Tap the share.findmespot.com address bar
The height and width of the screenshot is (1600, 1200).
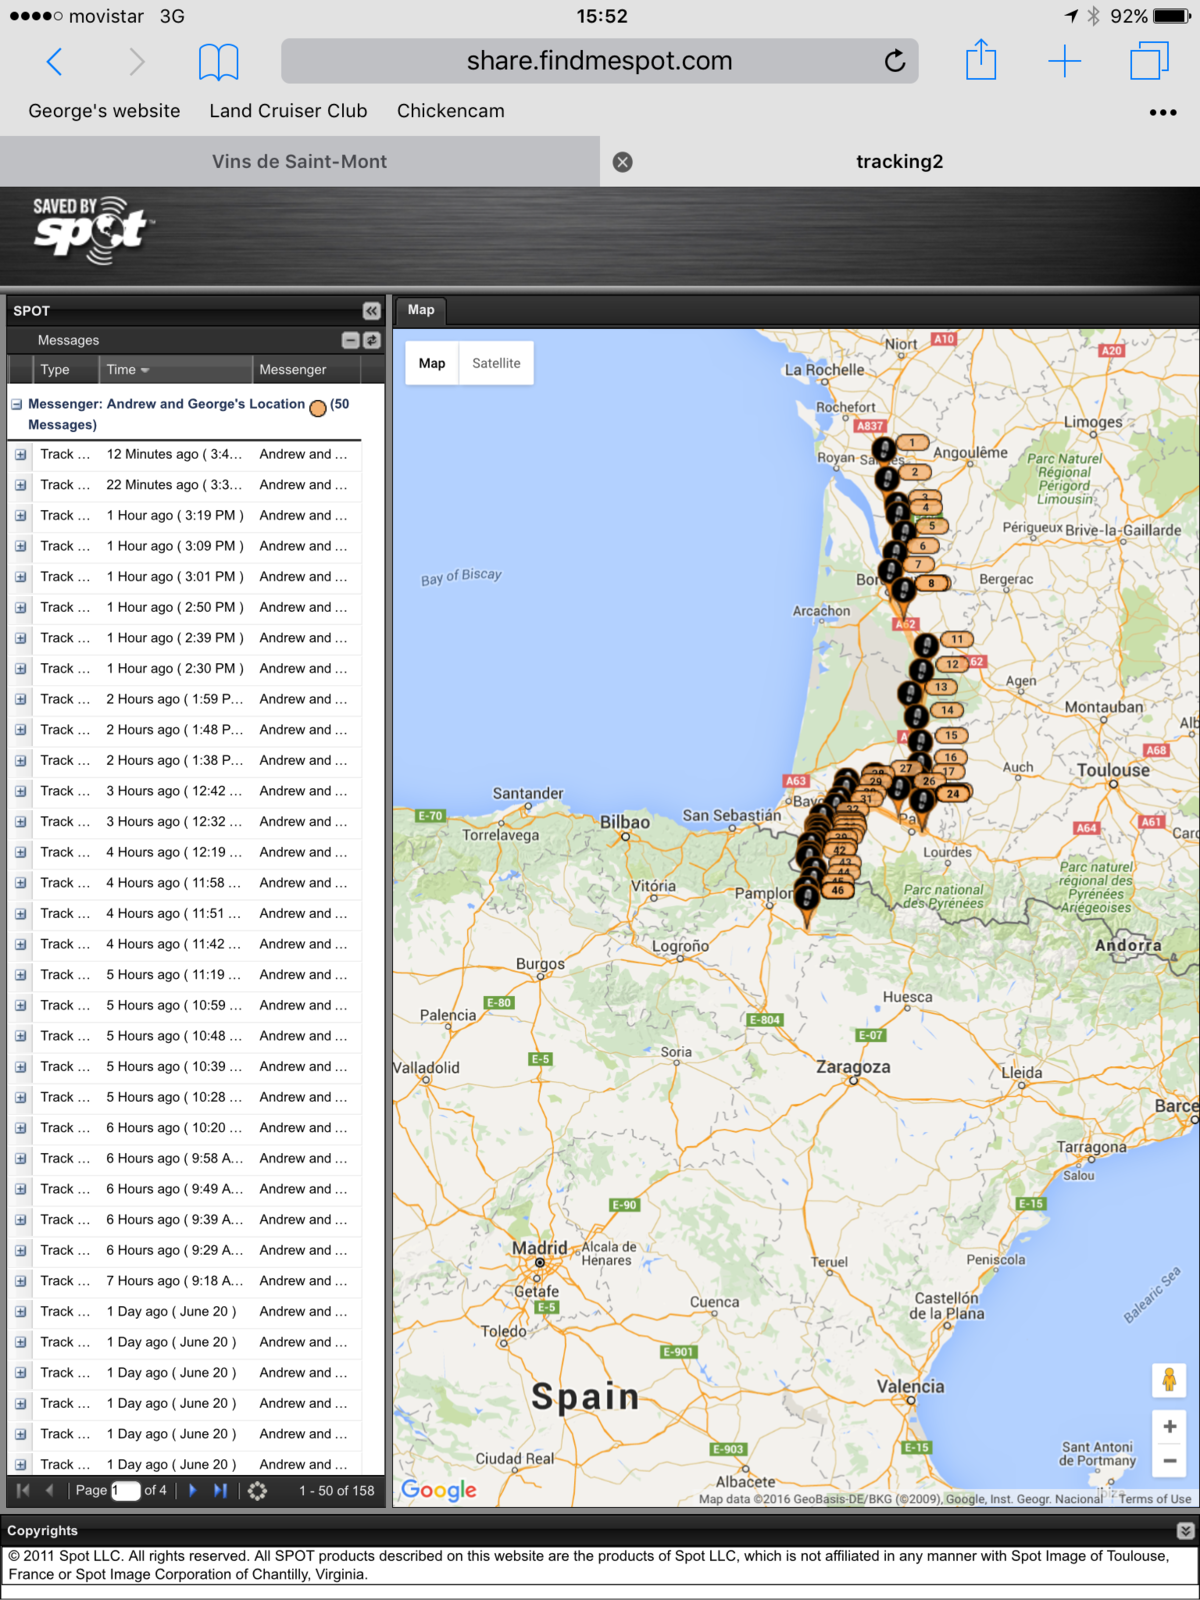(x=599, y=61)
